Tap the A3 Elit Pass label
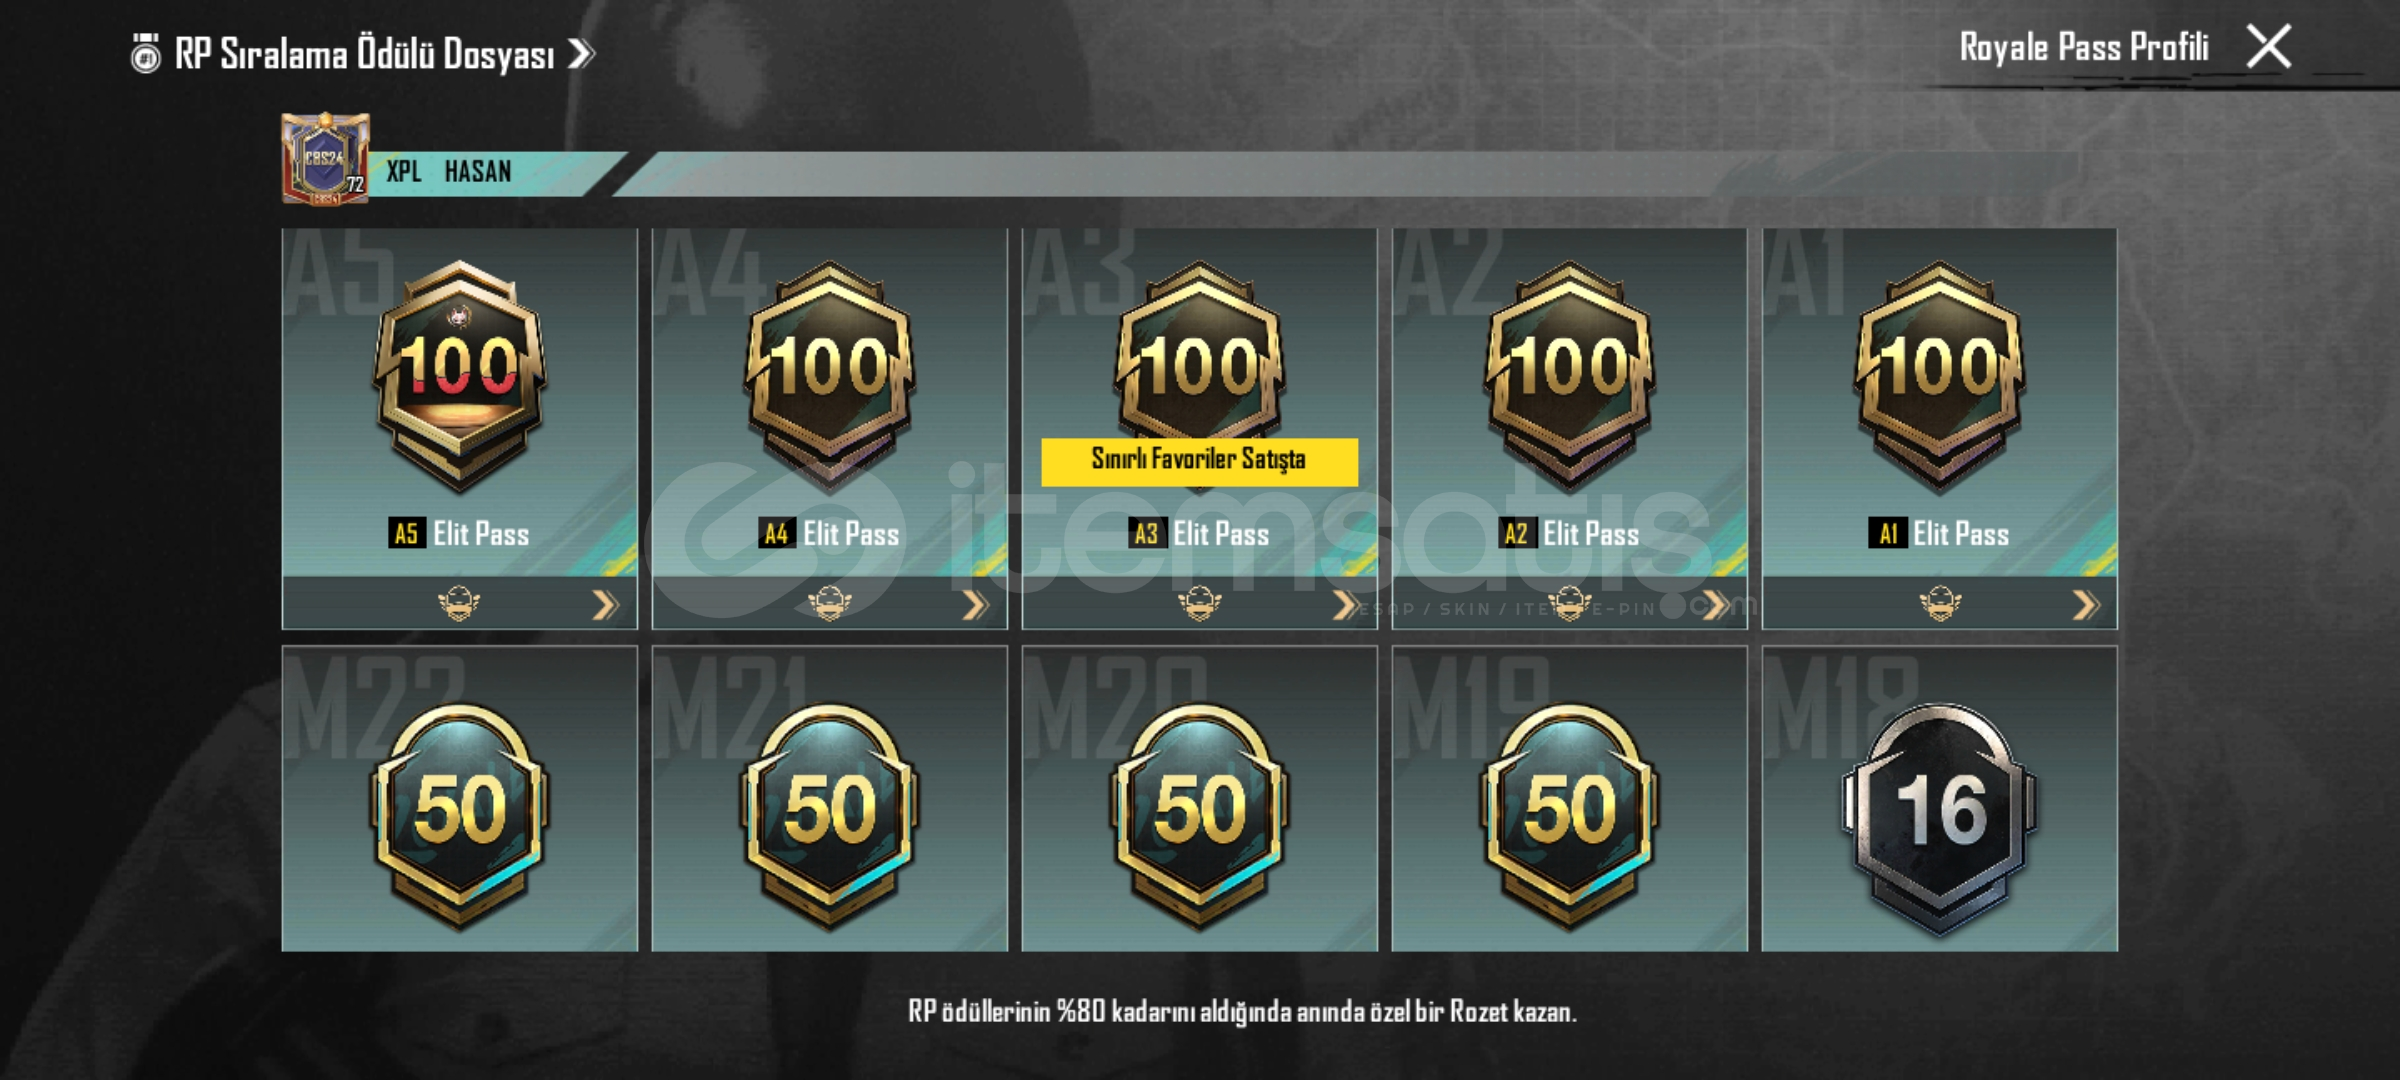The image size is (2400, 1080). [x=1199, y=534]
